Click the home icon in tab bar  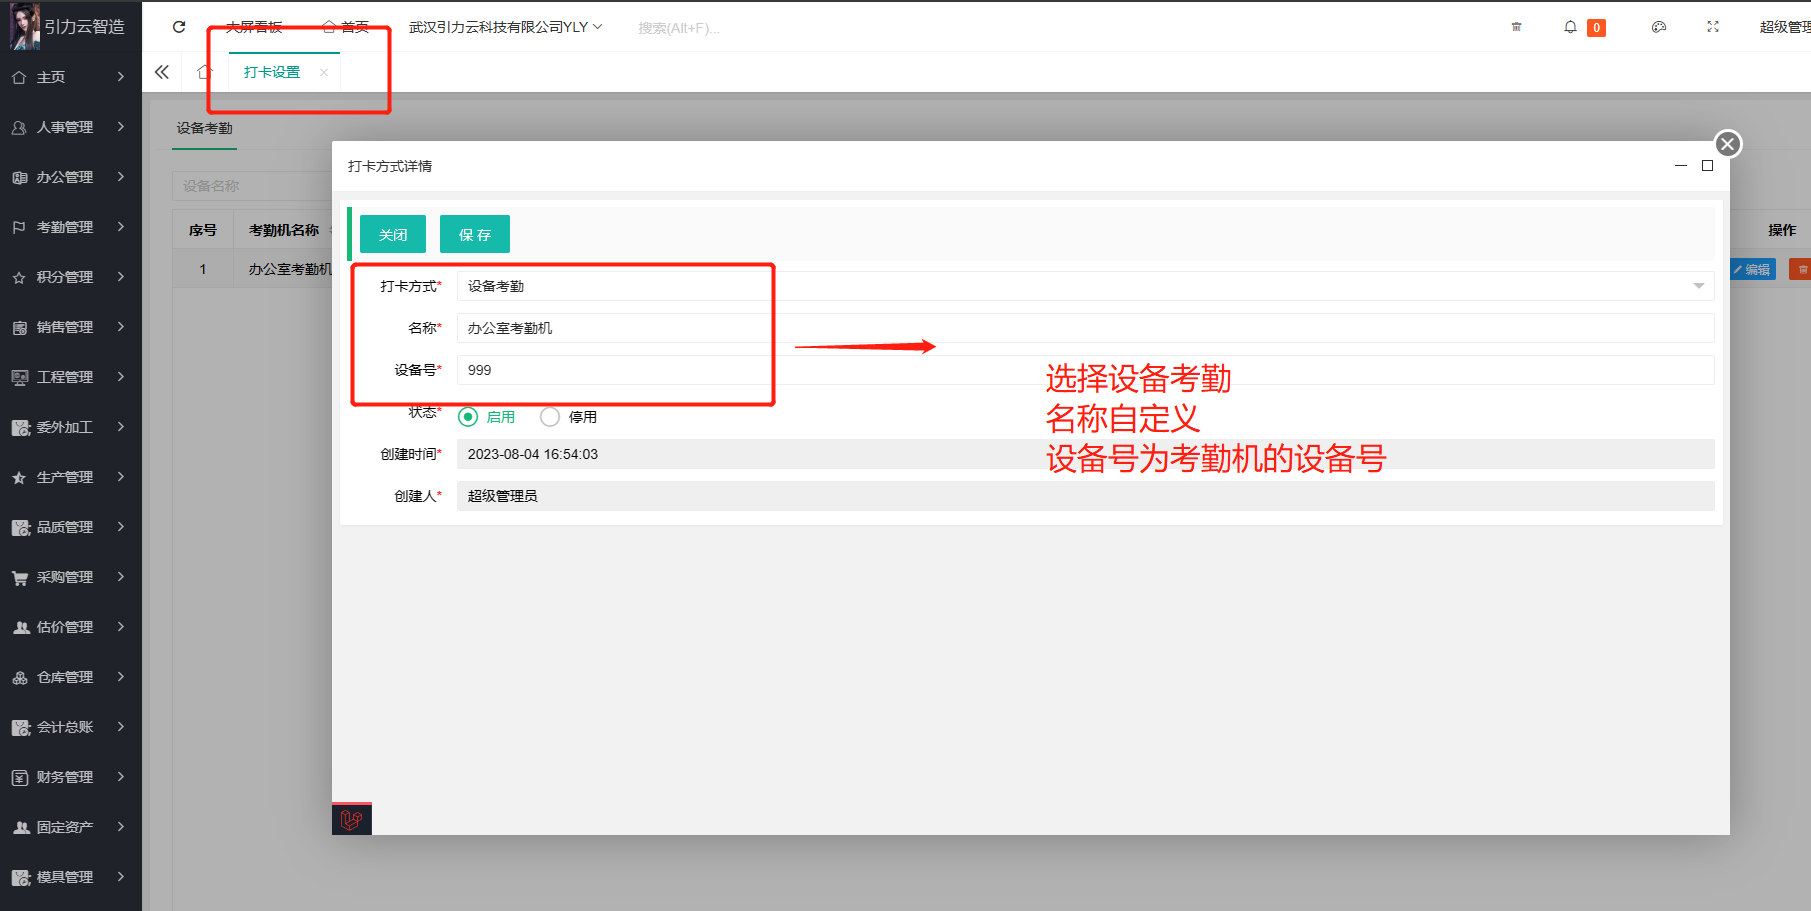pos(205,72)
